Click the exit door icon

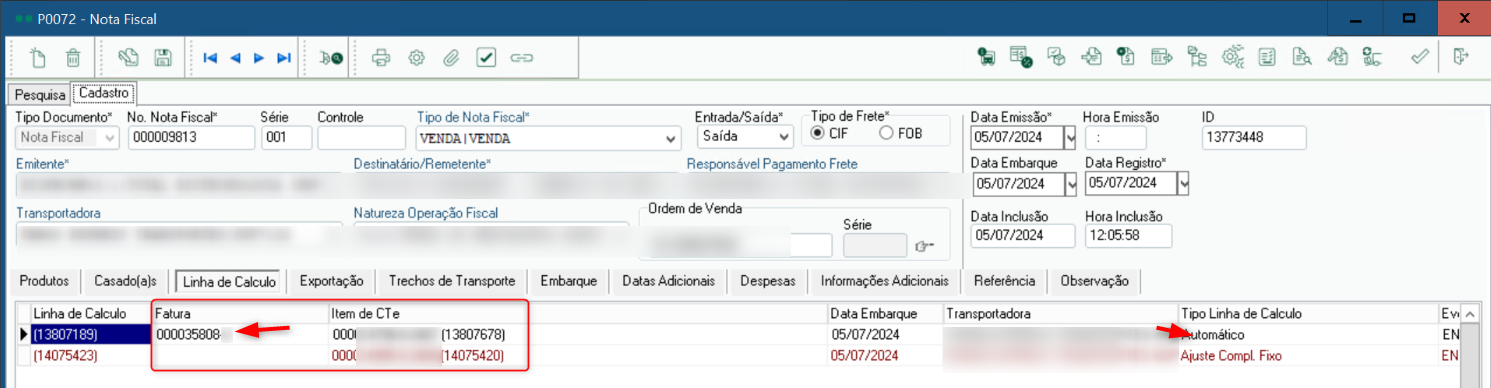(1462, 57)
